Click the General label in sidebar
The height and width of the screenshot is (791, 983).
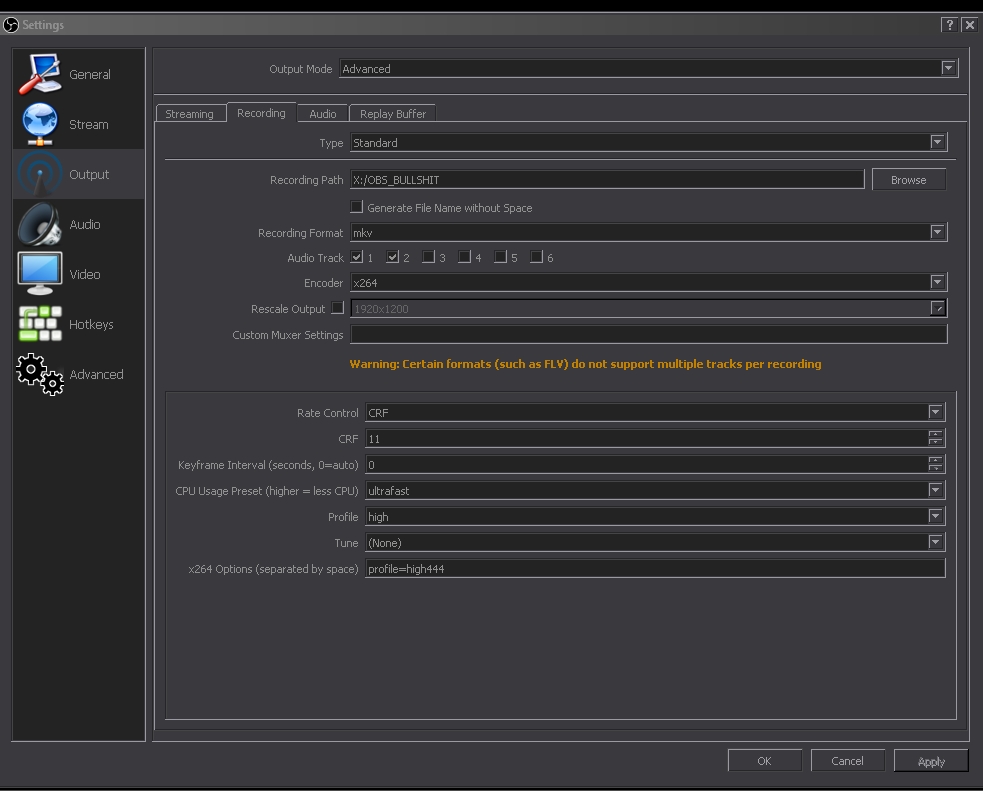[x=90, y=75]
